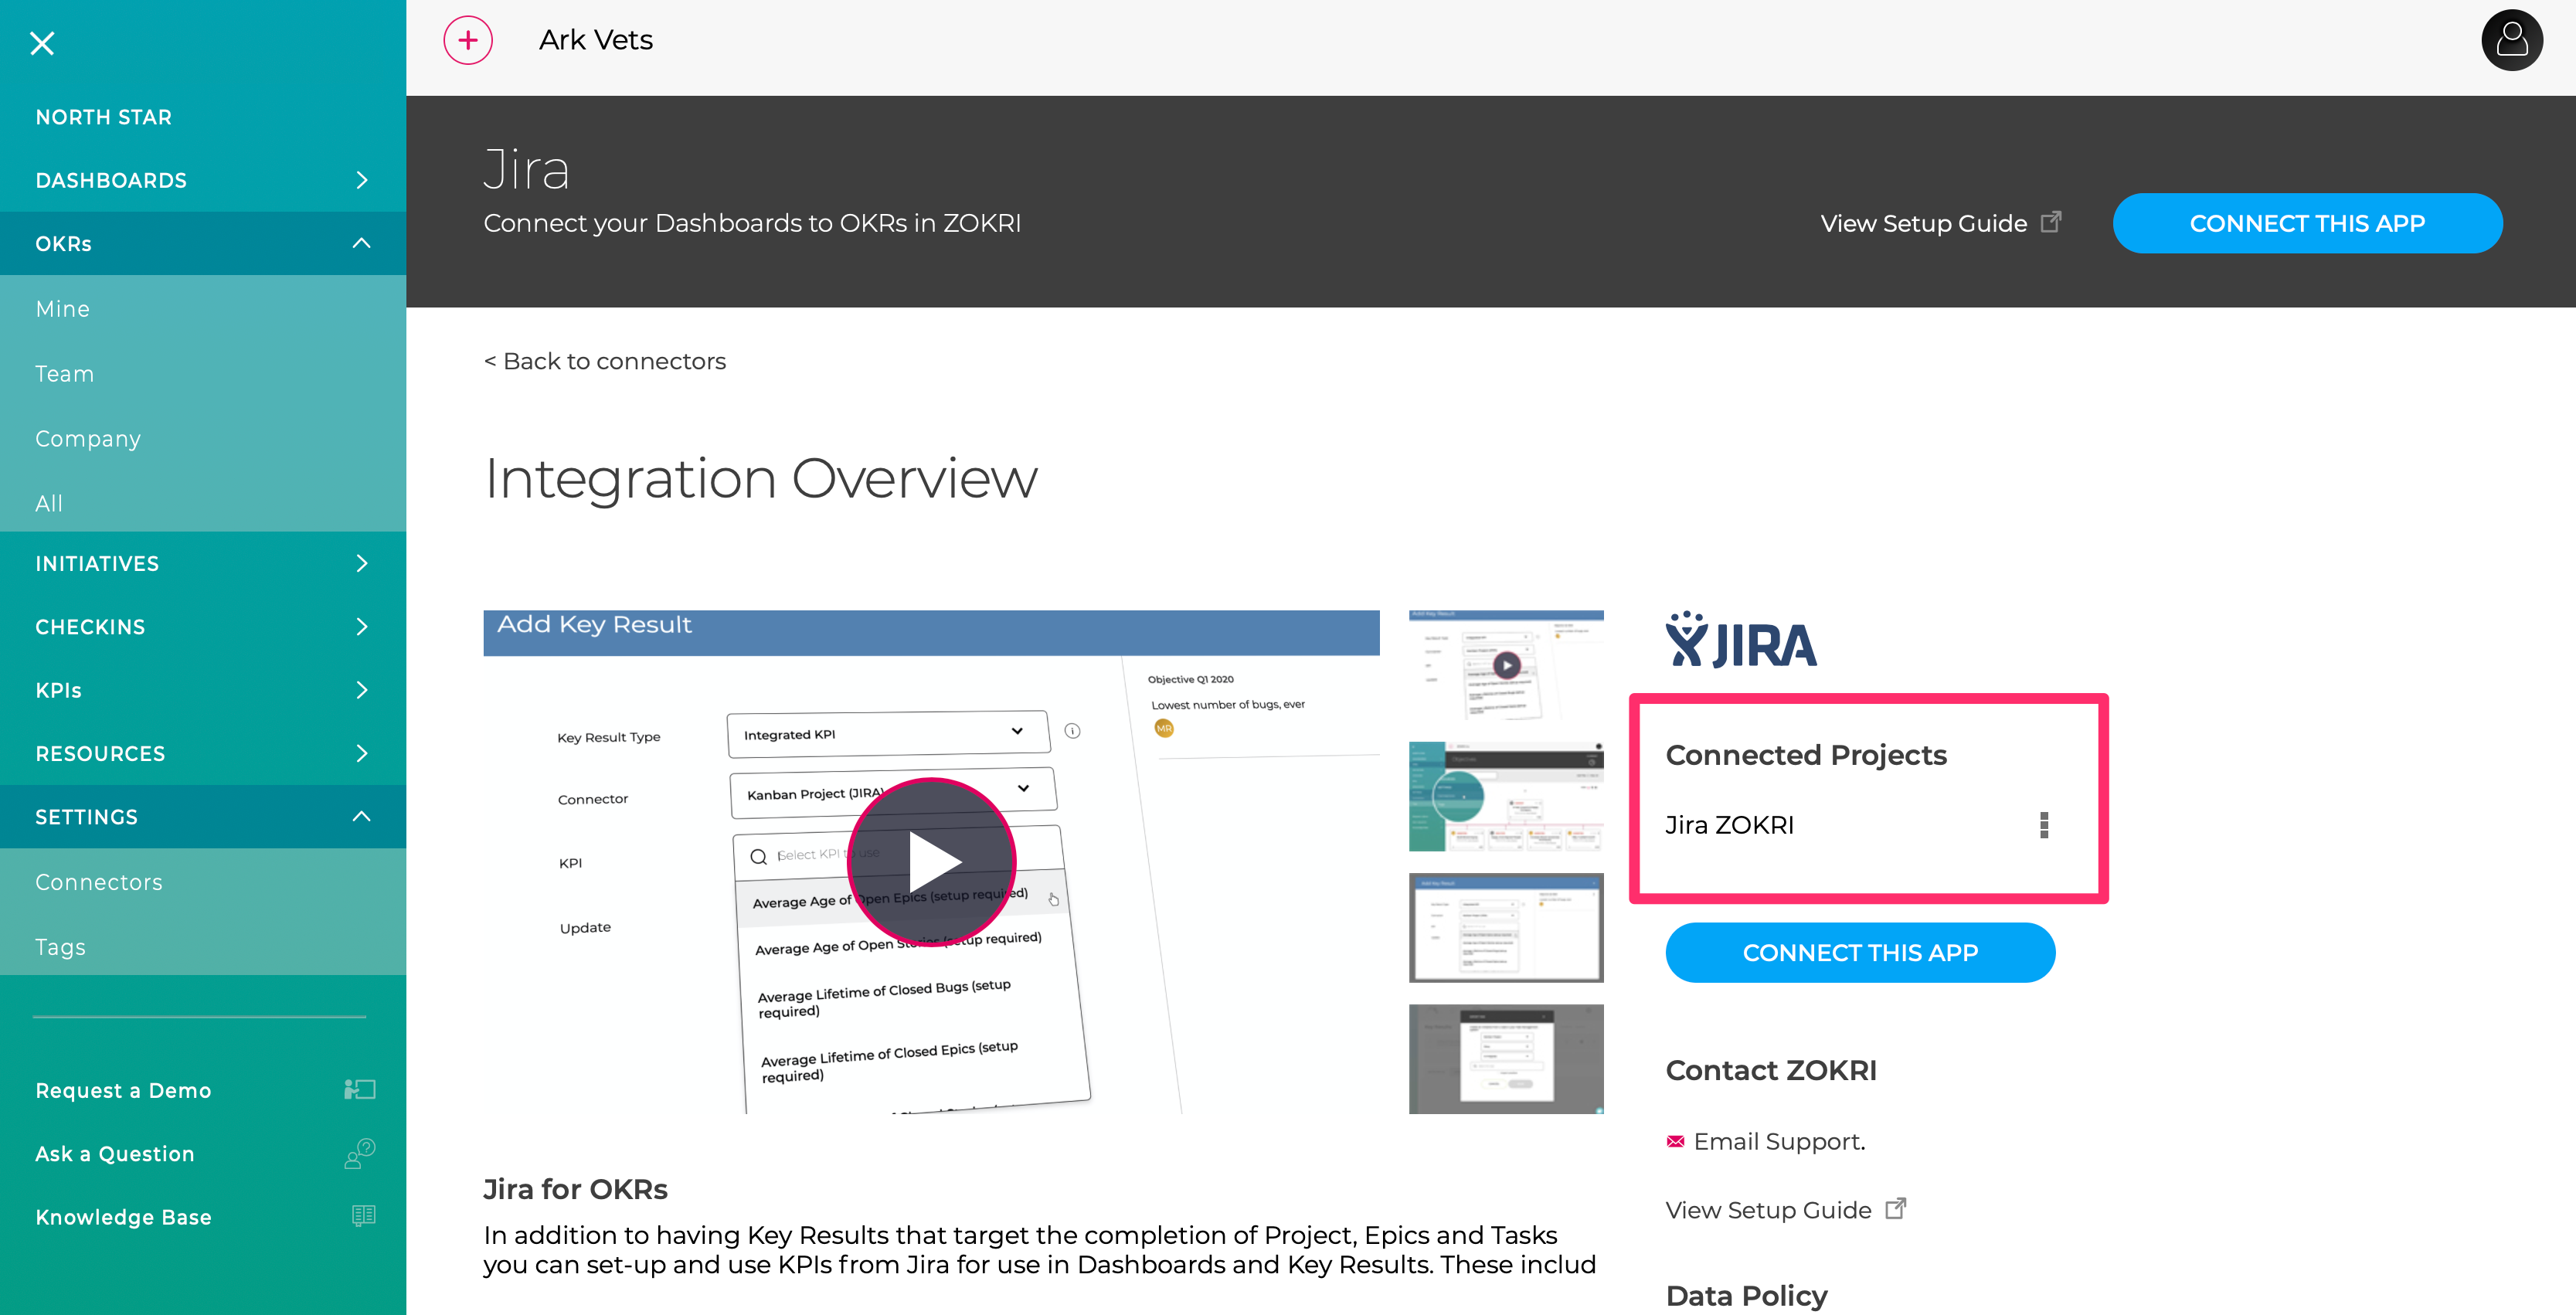
Task: Follow the Back to connectors link
Action: pyautogui.click(x=605, y=361)
